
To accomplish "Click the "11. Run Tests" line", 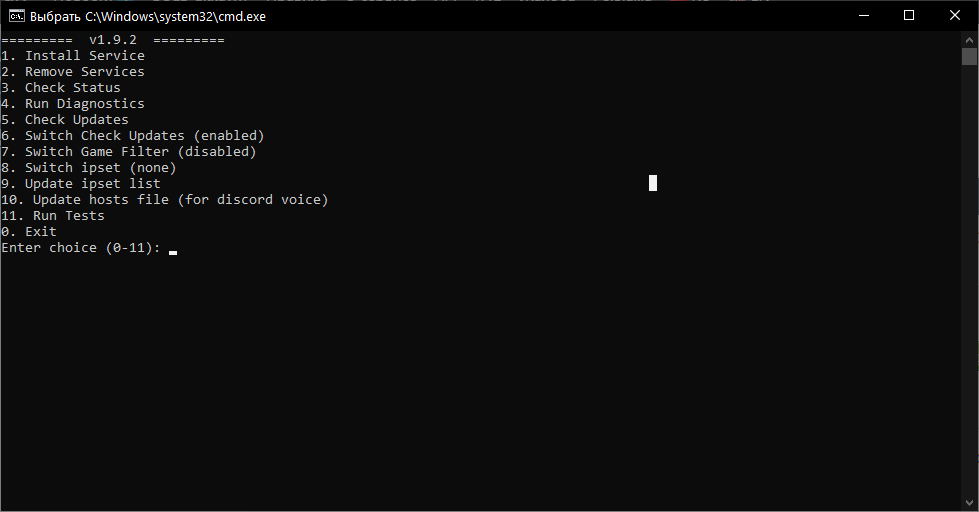I will (53, 216).
